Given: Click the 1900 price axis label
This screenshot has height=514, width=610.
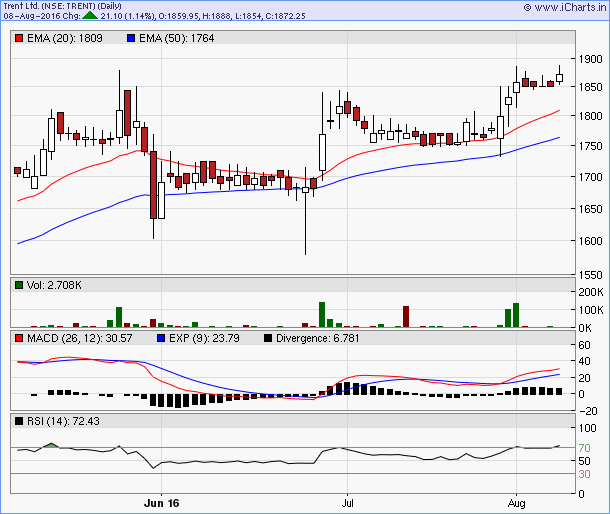Looking at the screenshot, I should point(590,59).
